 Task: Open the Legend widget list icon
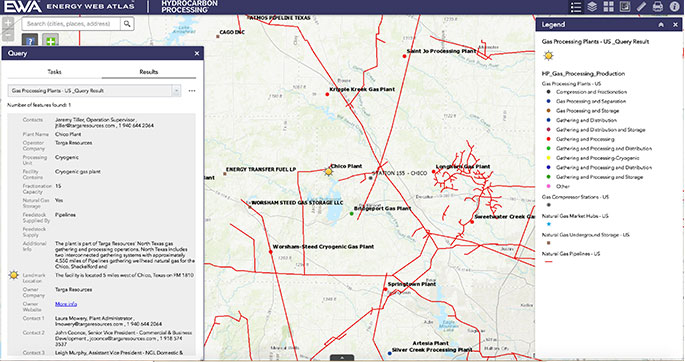(576, 7)
